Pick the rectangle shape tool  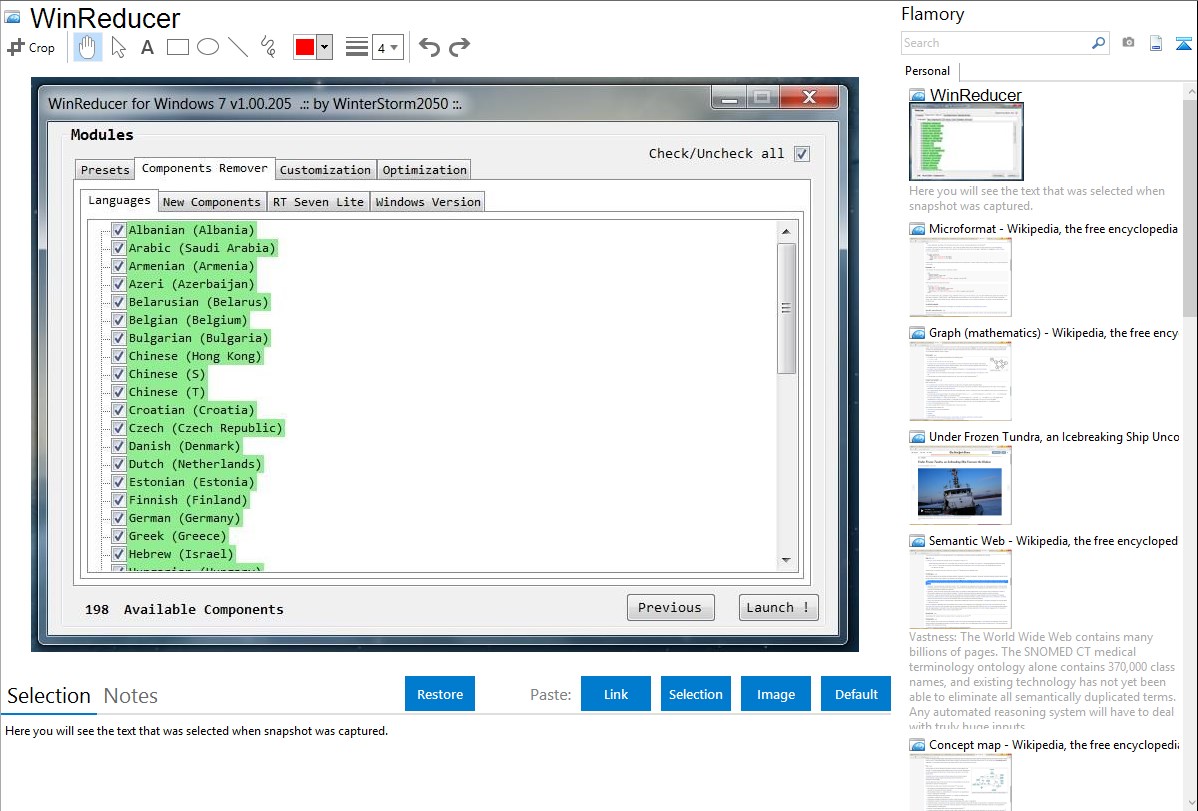[x=177, y=47]
